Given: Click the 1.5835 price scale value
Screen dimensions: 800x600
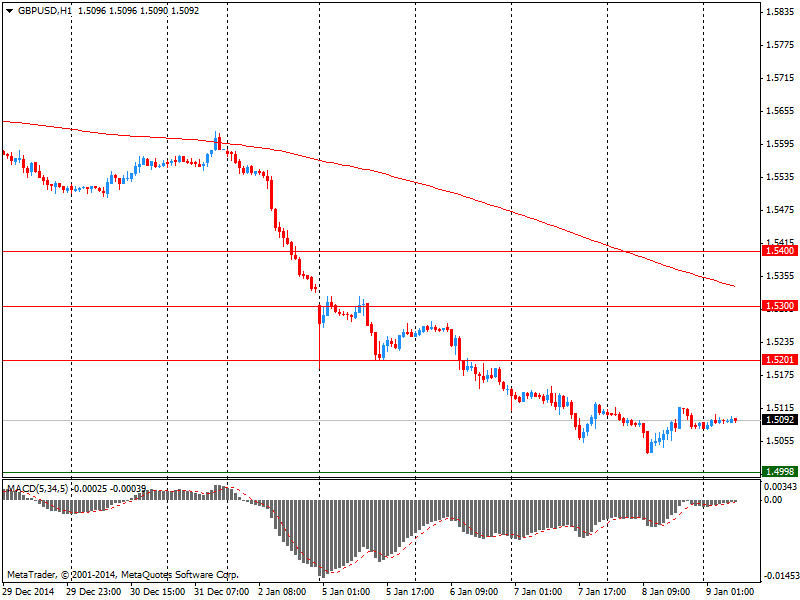Looking at the screenshot, I should coord(780,12).
